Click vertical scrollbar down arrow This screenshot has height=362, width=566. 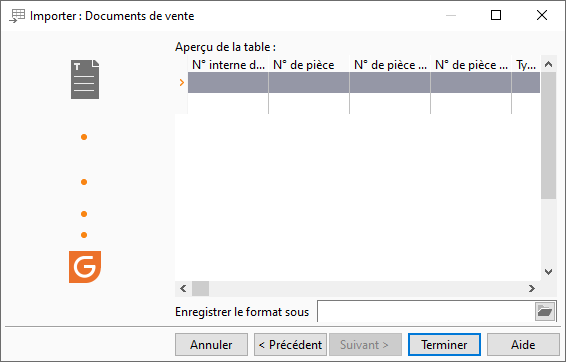548,272
